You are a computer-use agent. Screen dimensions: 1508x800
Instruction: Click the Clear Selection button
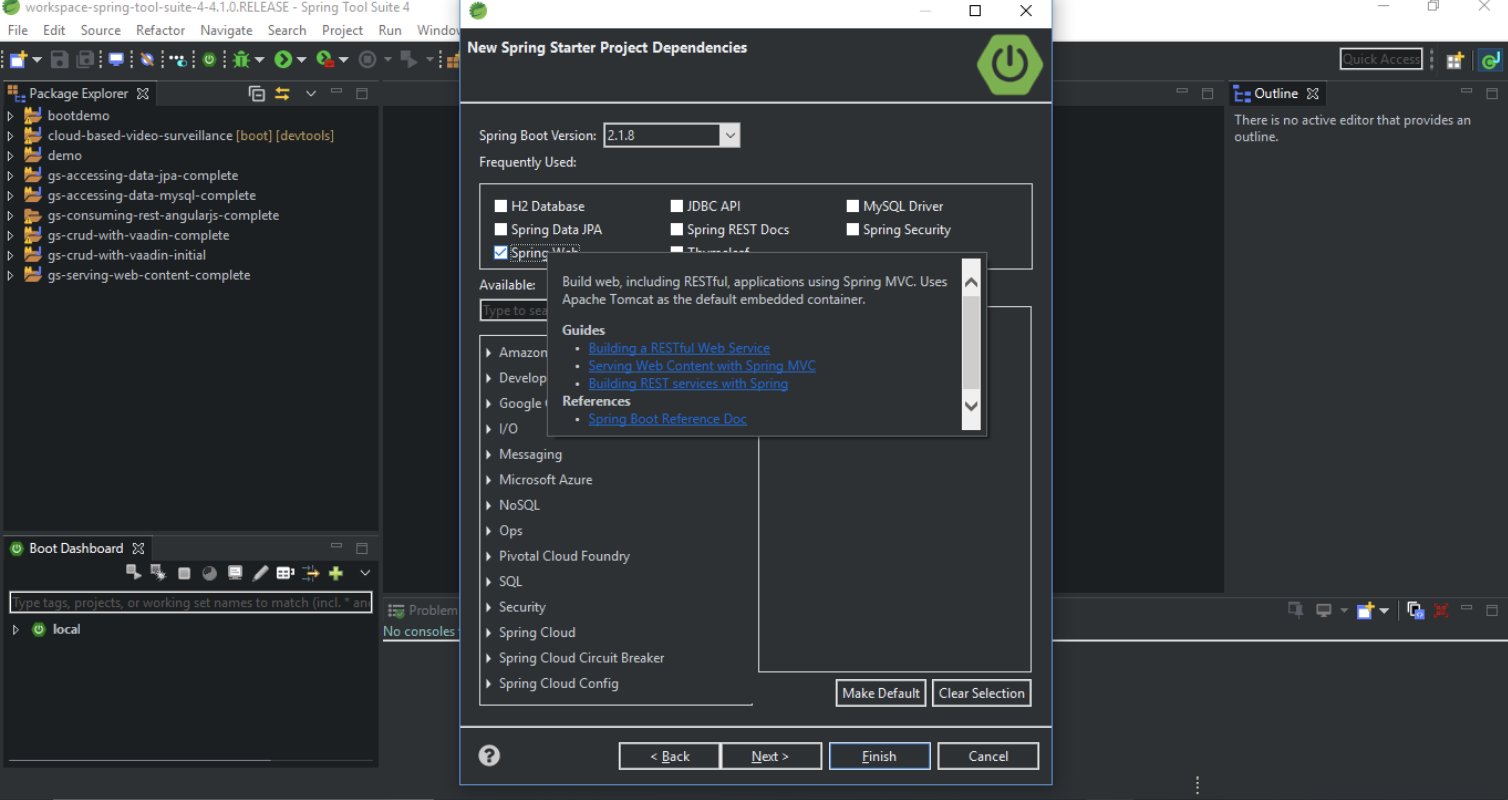click(x=982, y=693)
